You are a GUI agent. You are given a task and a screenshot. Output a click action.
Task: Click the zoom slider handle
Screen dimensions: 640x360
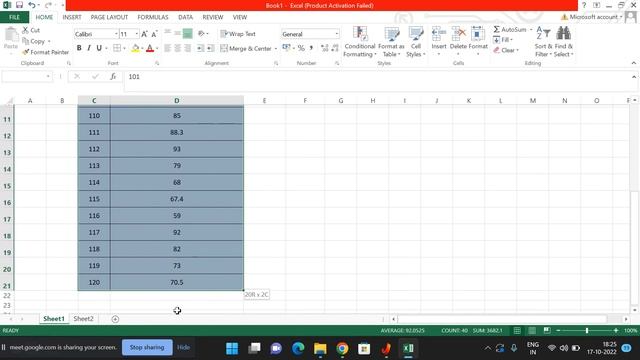[x=587, y=330]
